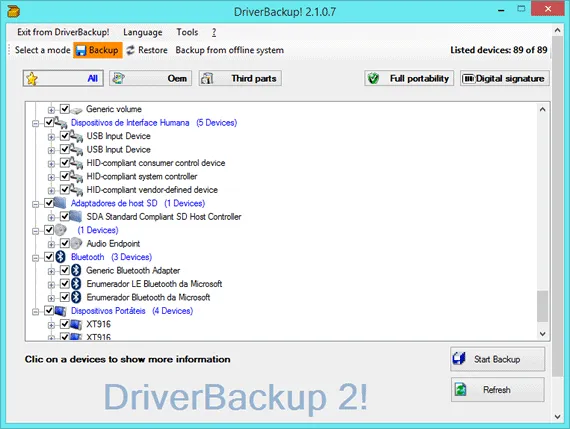Screen dimensions: 570x429
Task: Open the ? help menu
Action: 214,32
